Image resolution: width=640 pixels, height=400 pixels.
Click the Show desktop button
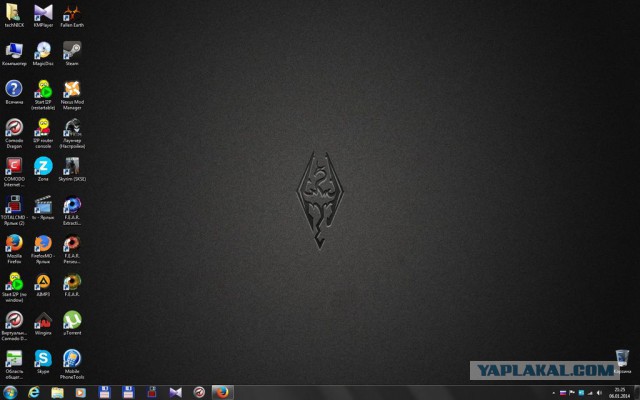point(637,392)
